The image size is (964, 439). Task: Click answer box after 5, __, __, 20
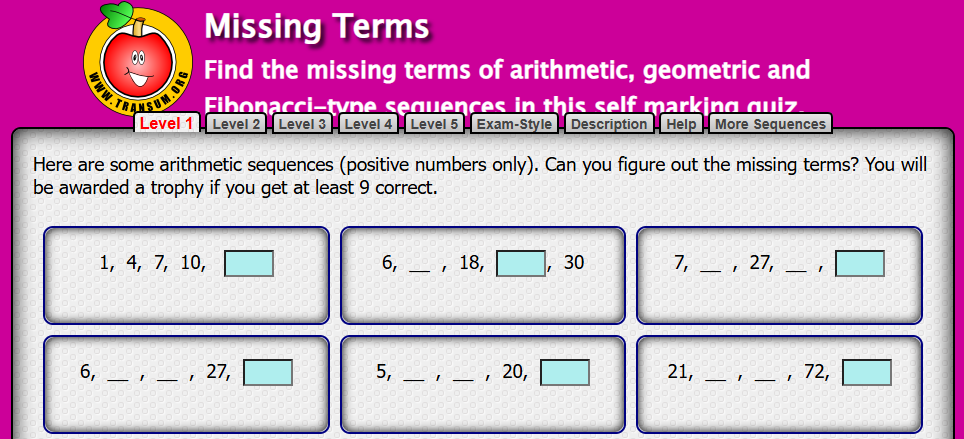pos(565,373)
